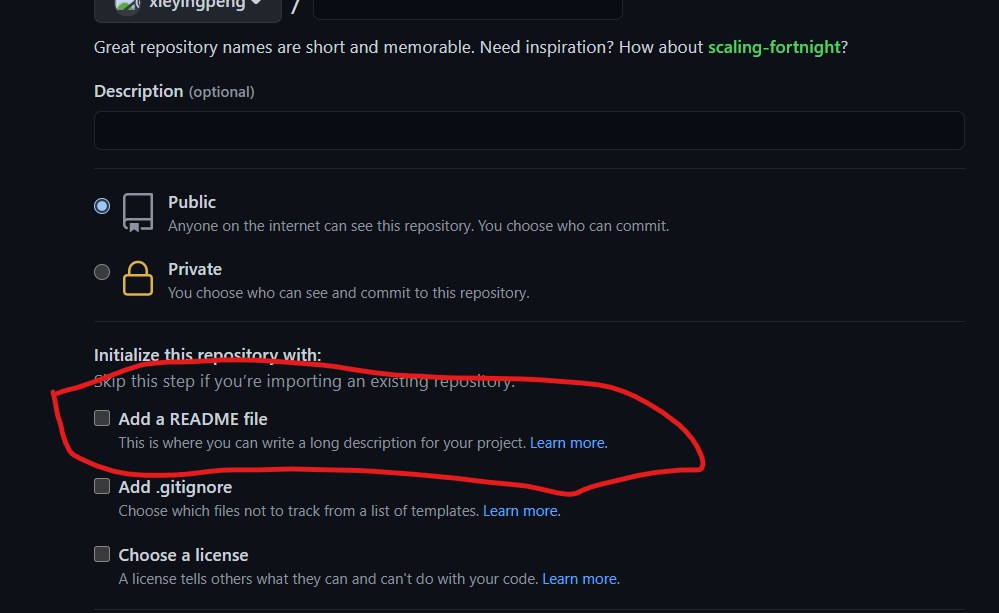999x613 pixels.
Task: Click the Choose a license label text
Action: pyautogui.click(x=183, y=555)
